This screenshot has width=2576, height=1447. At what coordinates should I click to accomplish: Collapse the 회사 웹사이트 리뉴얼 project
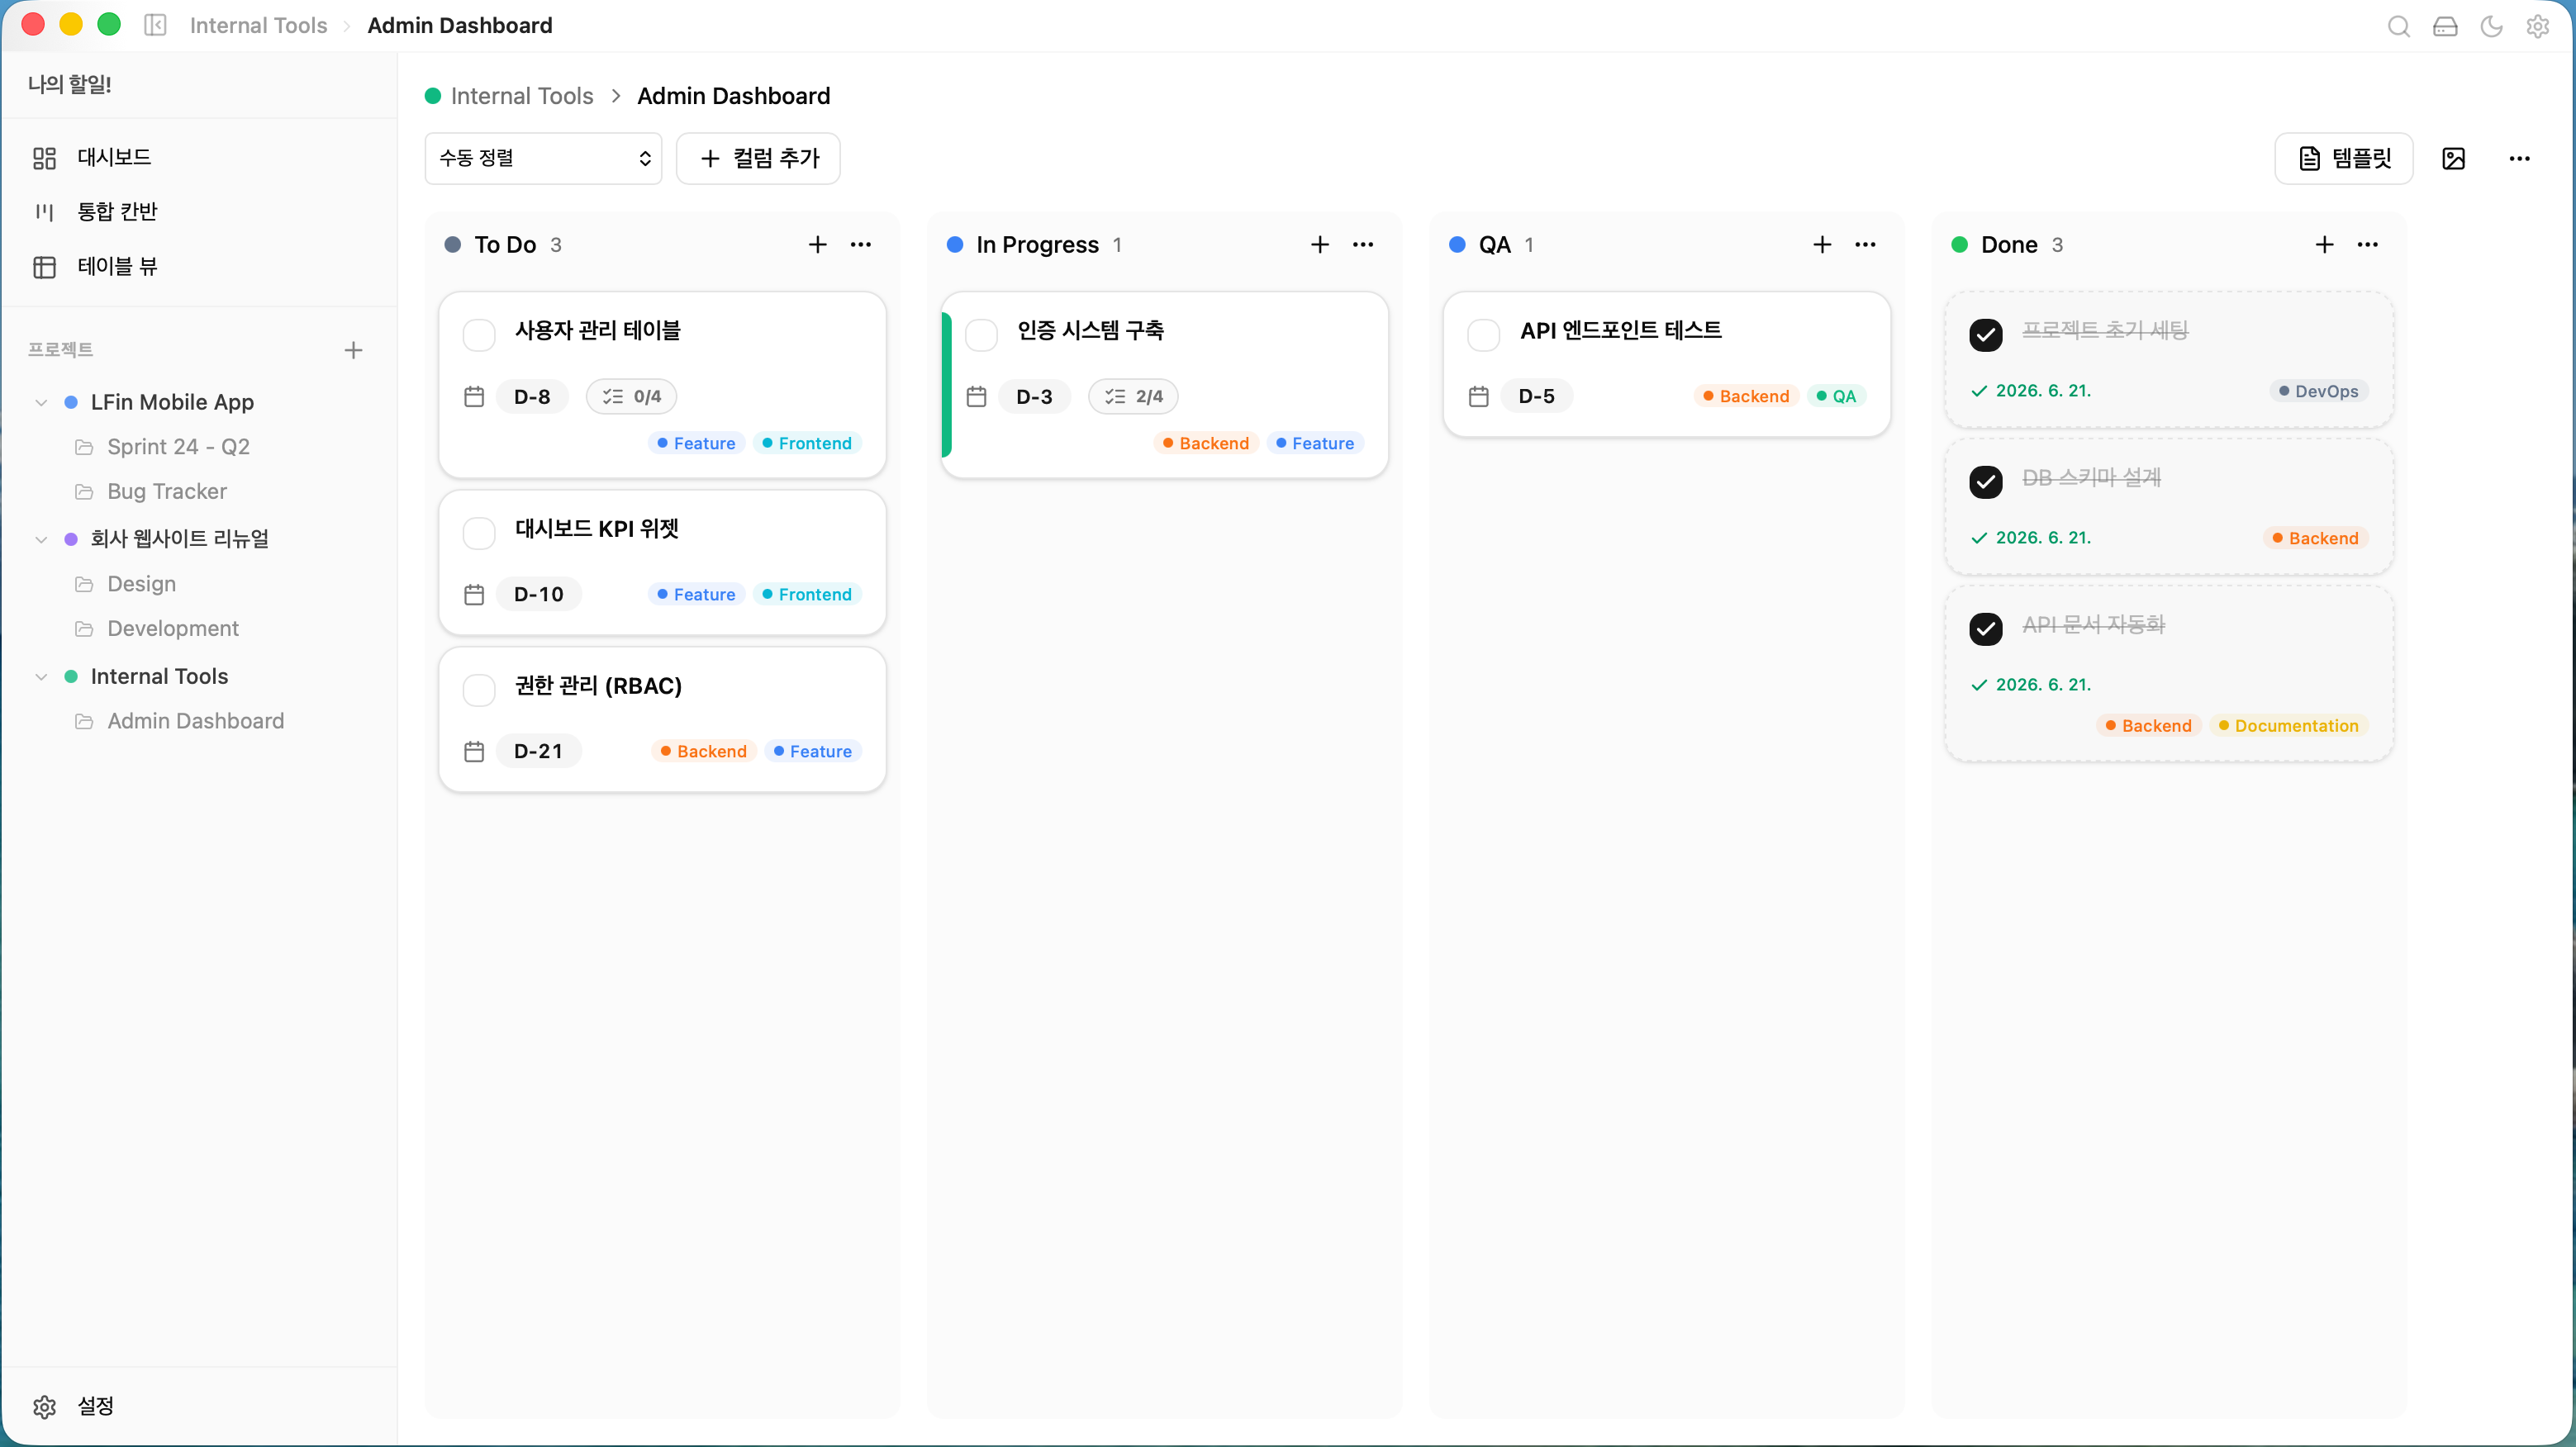pyautogui.click(x=41, y=539)
